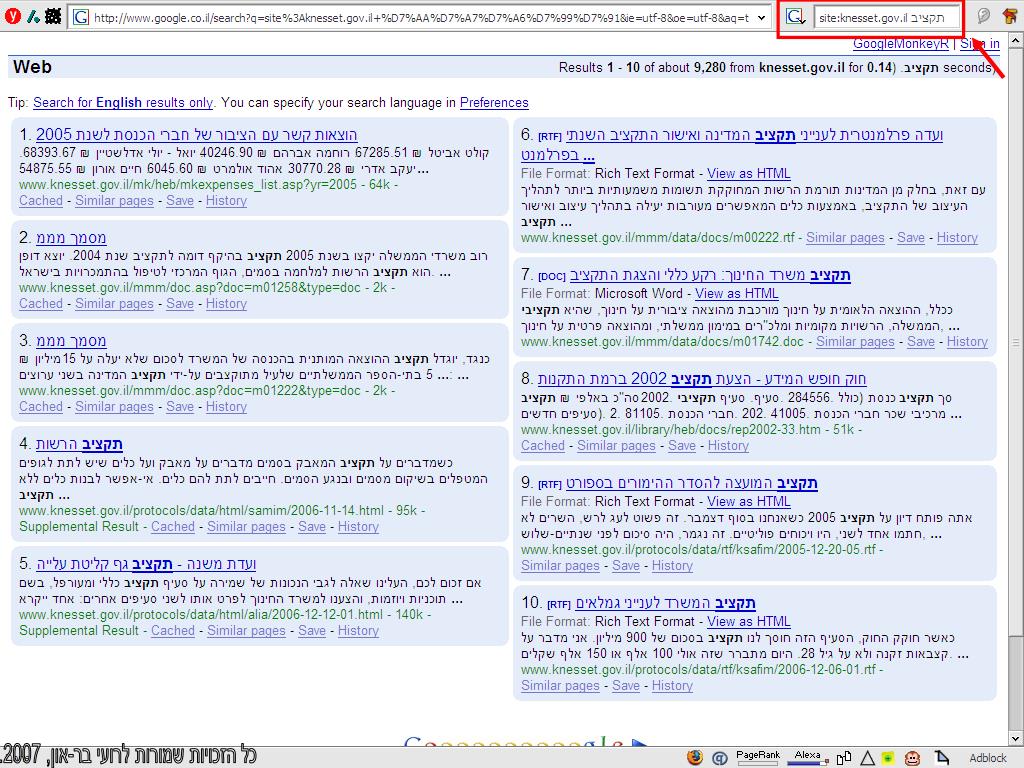
Task: Open Cached link under result 2
Action: tap(40, 304)
